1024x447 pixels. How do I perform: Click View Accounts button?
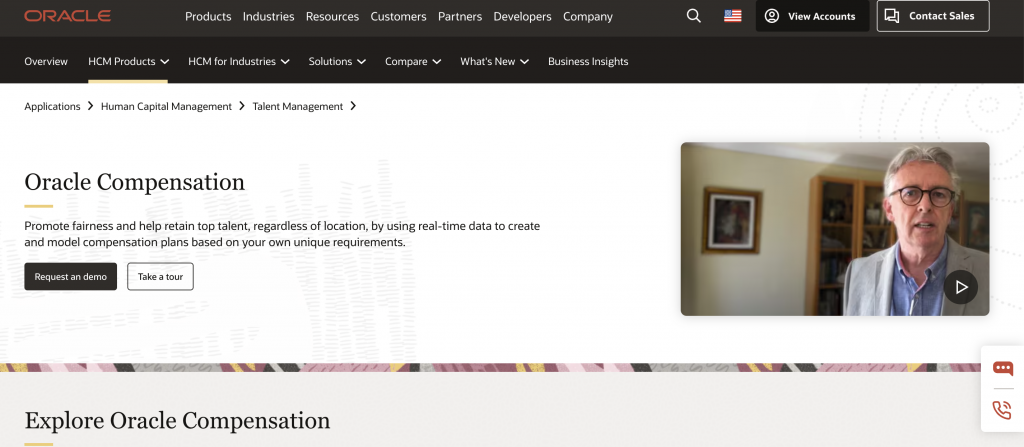tap(812, 16)
